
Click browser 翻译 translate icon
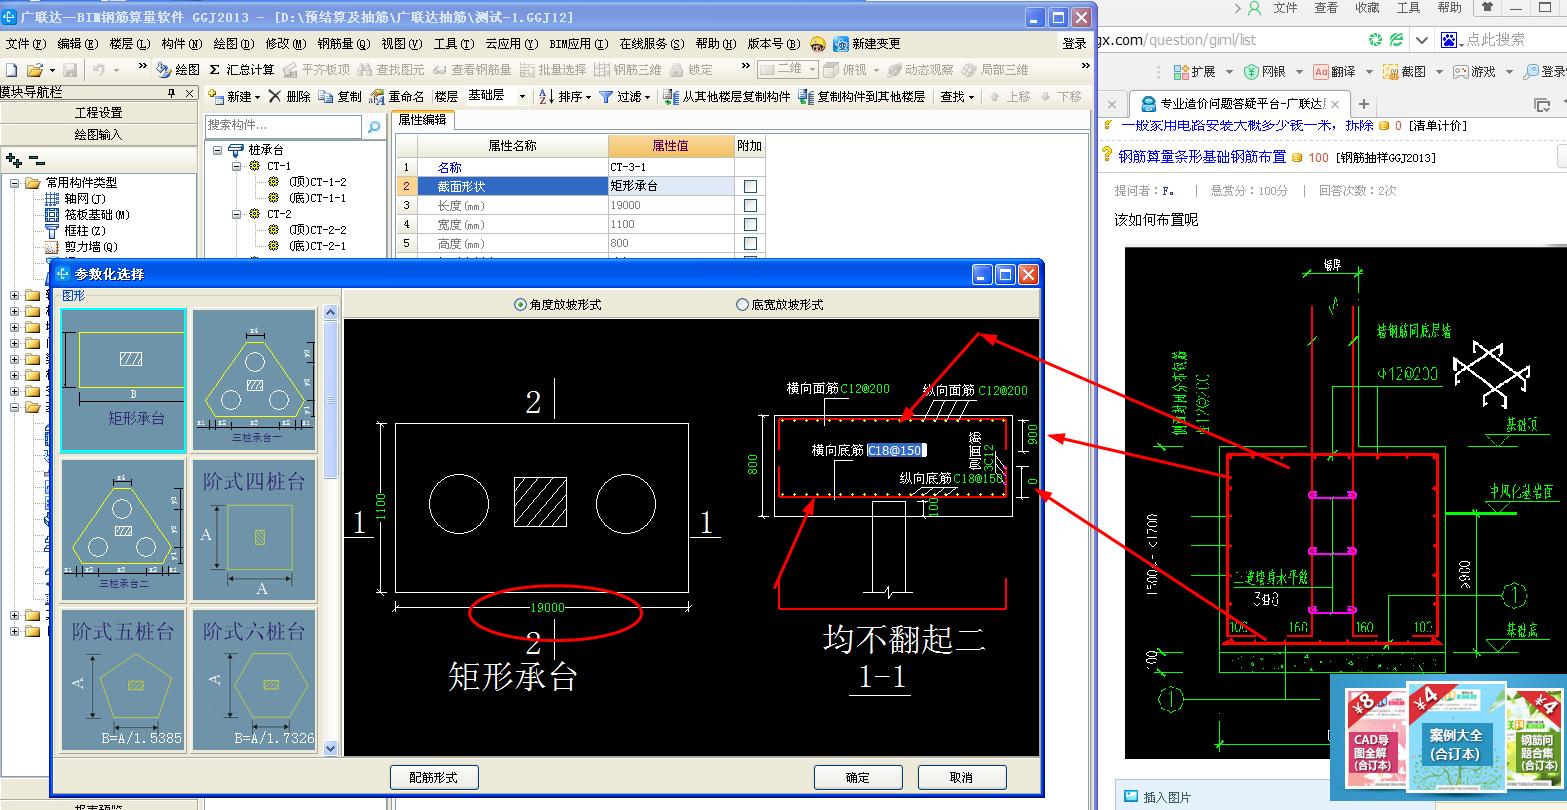1321,72
